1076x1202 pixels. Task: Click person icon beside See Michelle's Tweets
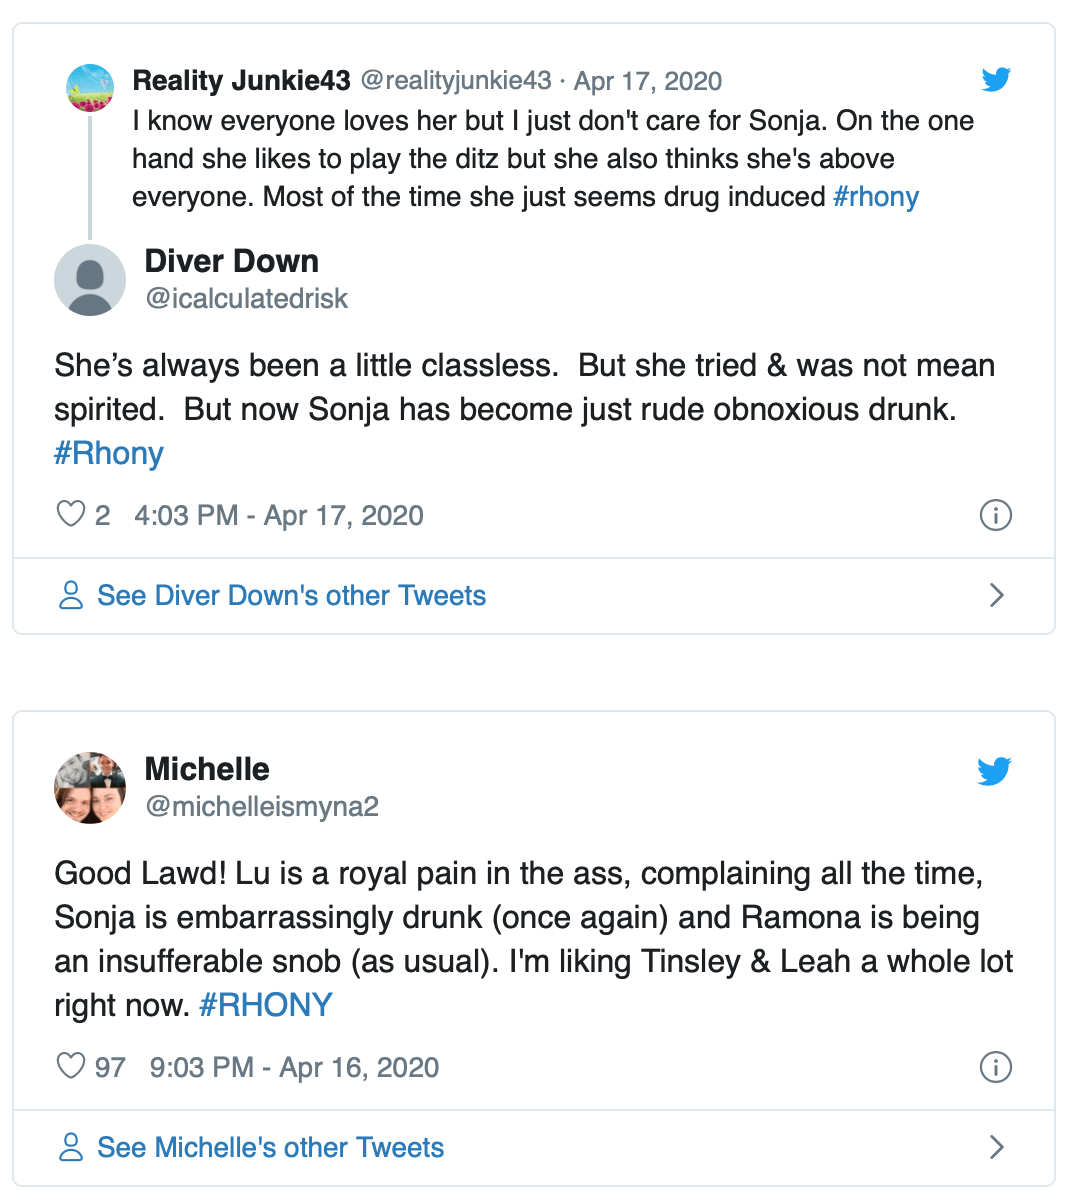point(71,1147)
